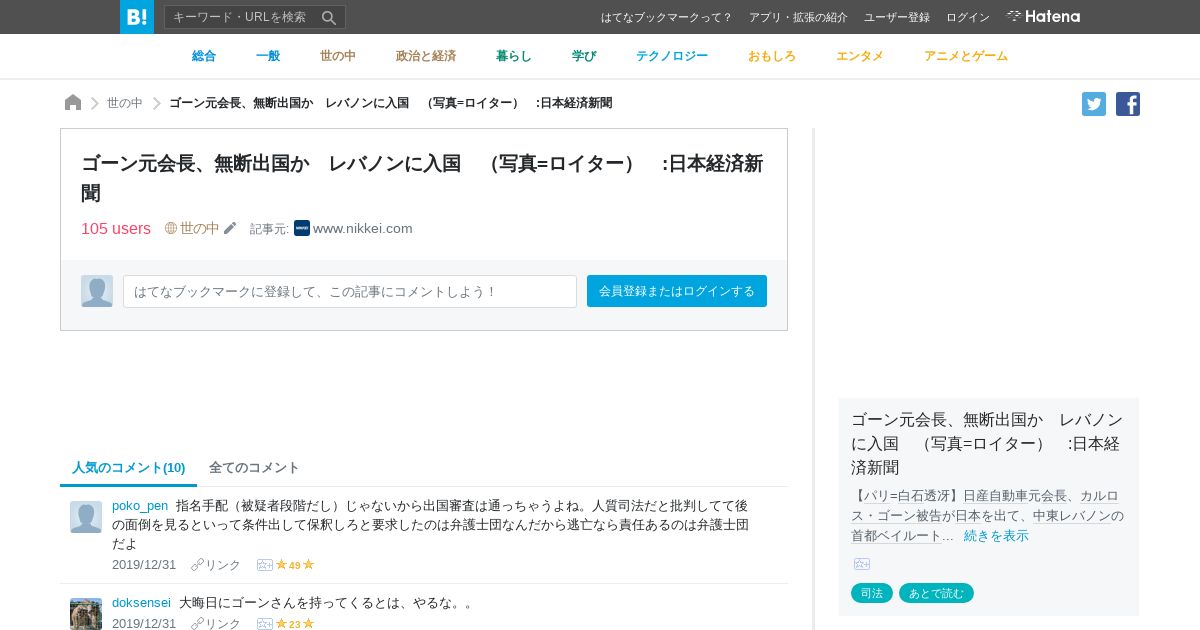Switch to the 人気のコメント(10) tab

point(129,467)
